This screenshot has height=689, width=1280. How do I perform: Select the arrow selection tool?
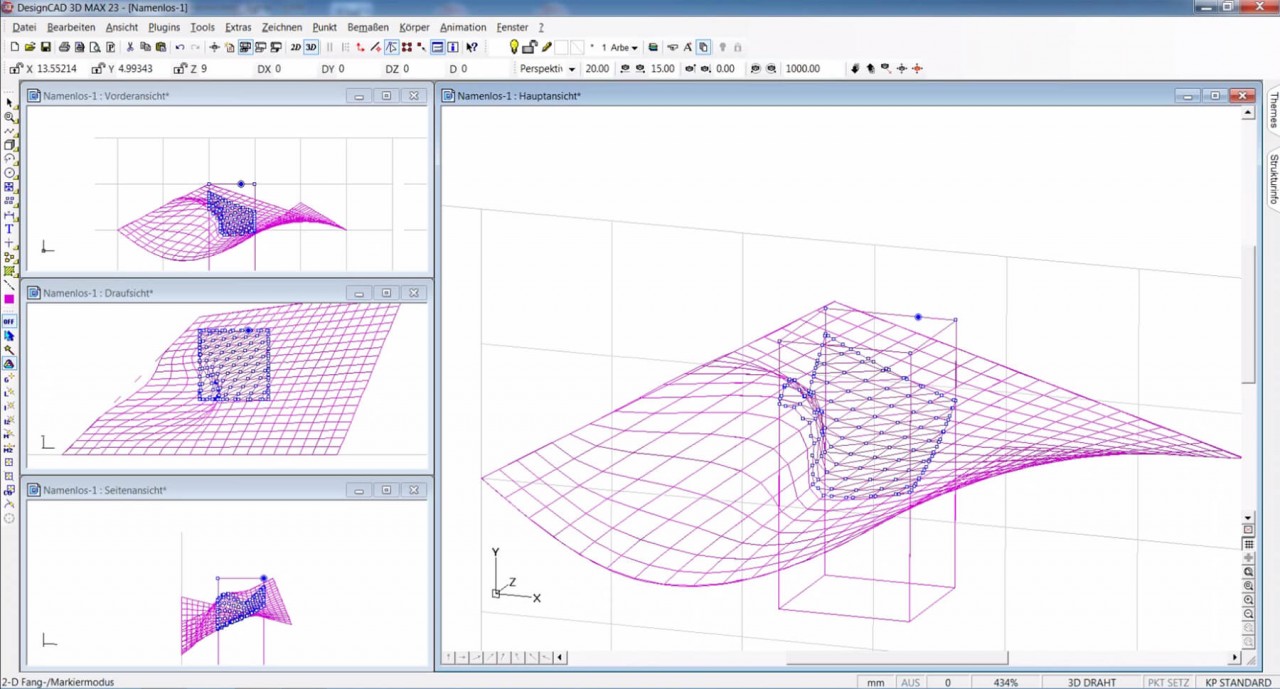pyautogui.click(x=8, y=101)
